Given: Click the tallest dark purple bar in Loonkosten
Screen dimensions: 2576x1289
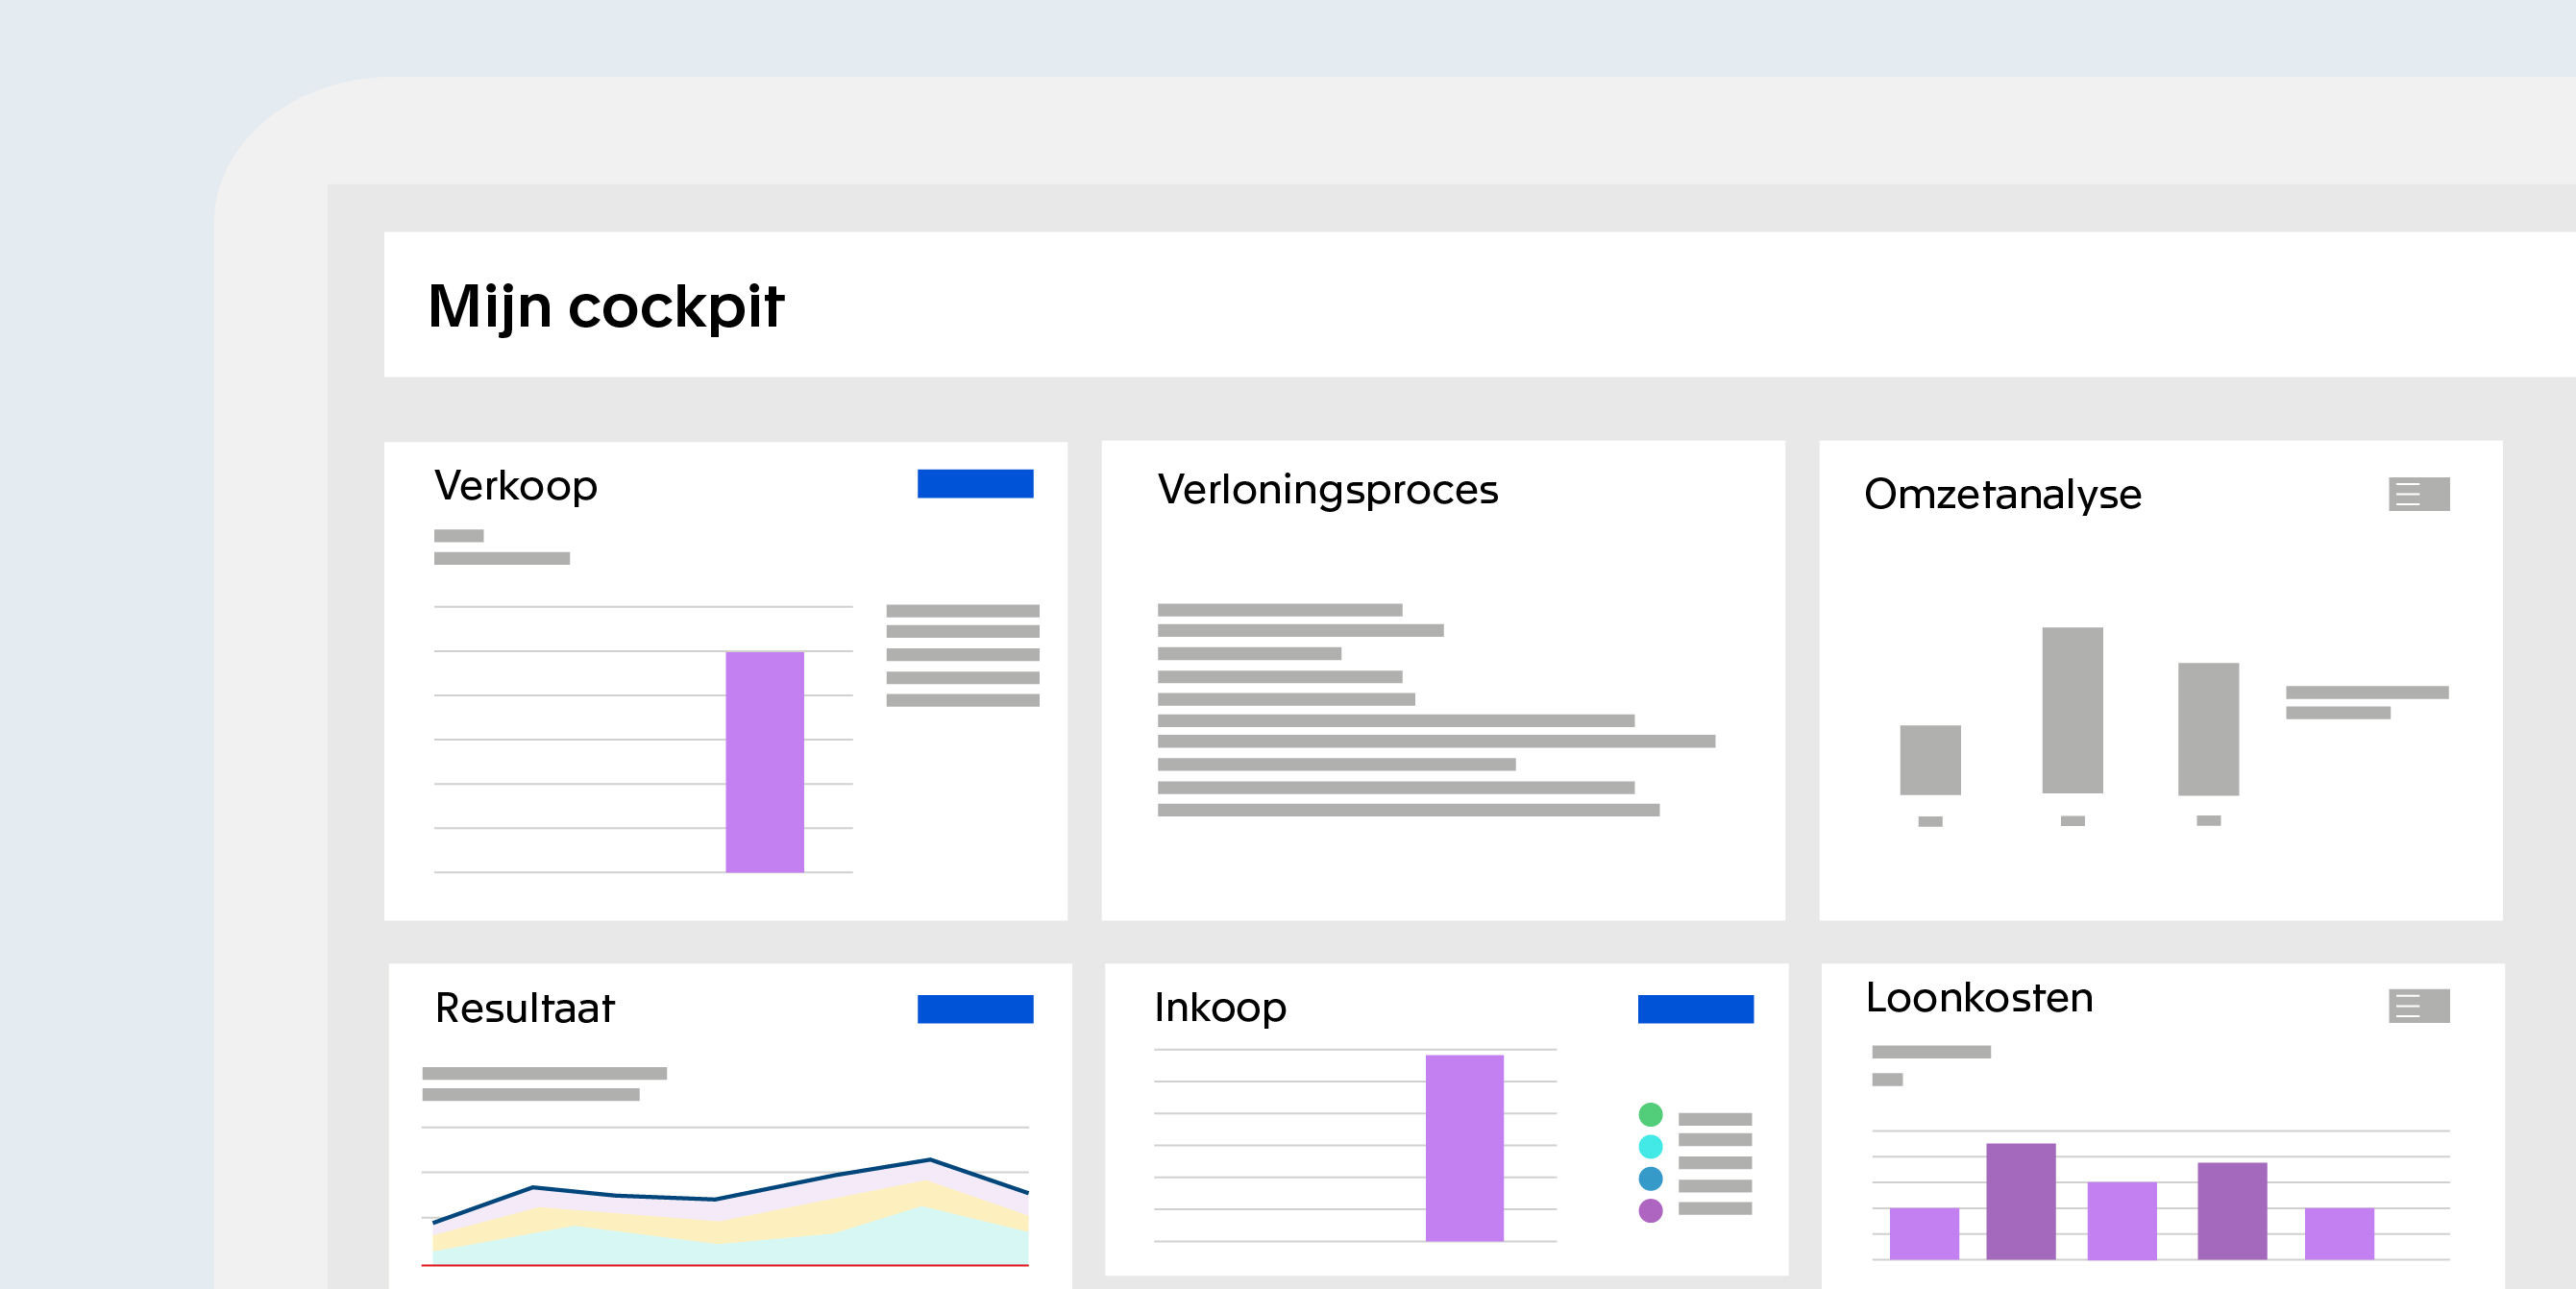Looking at the screenshot, I should click(x=2021, y=1201).
